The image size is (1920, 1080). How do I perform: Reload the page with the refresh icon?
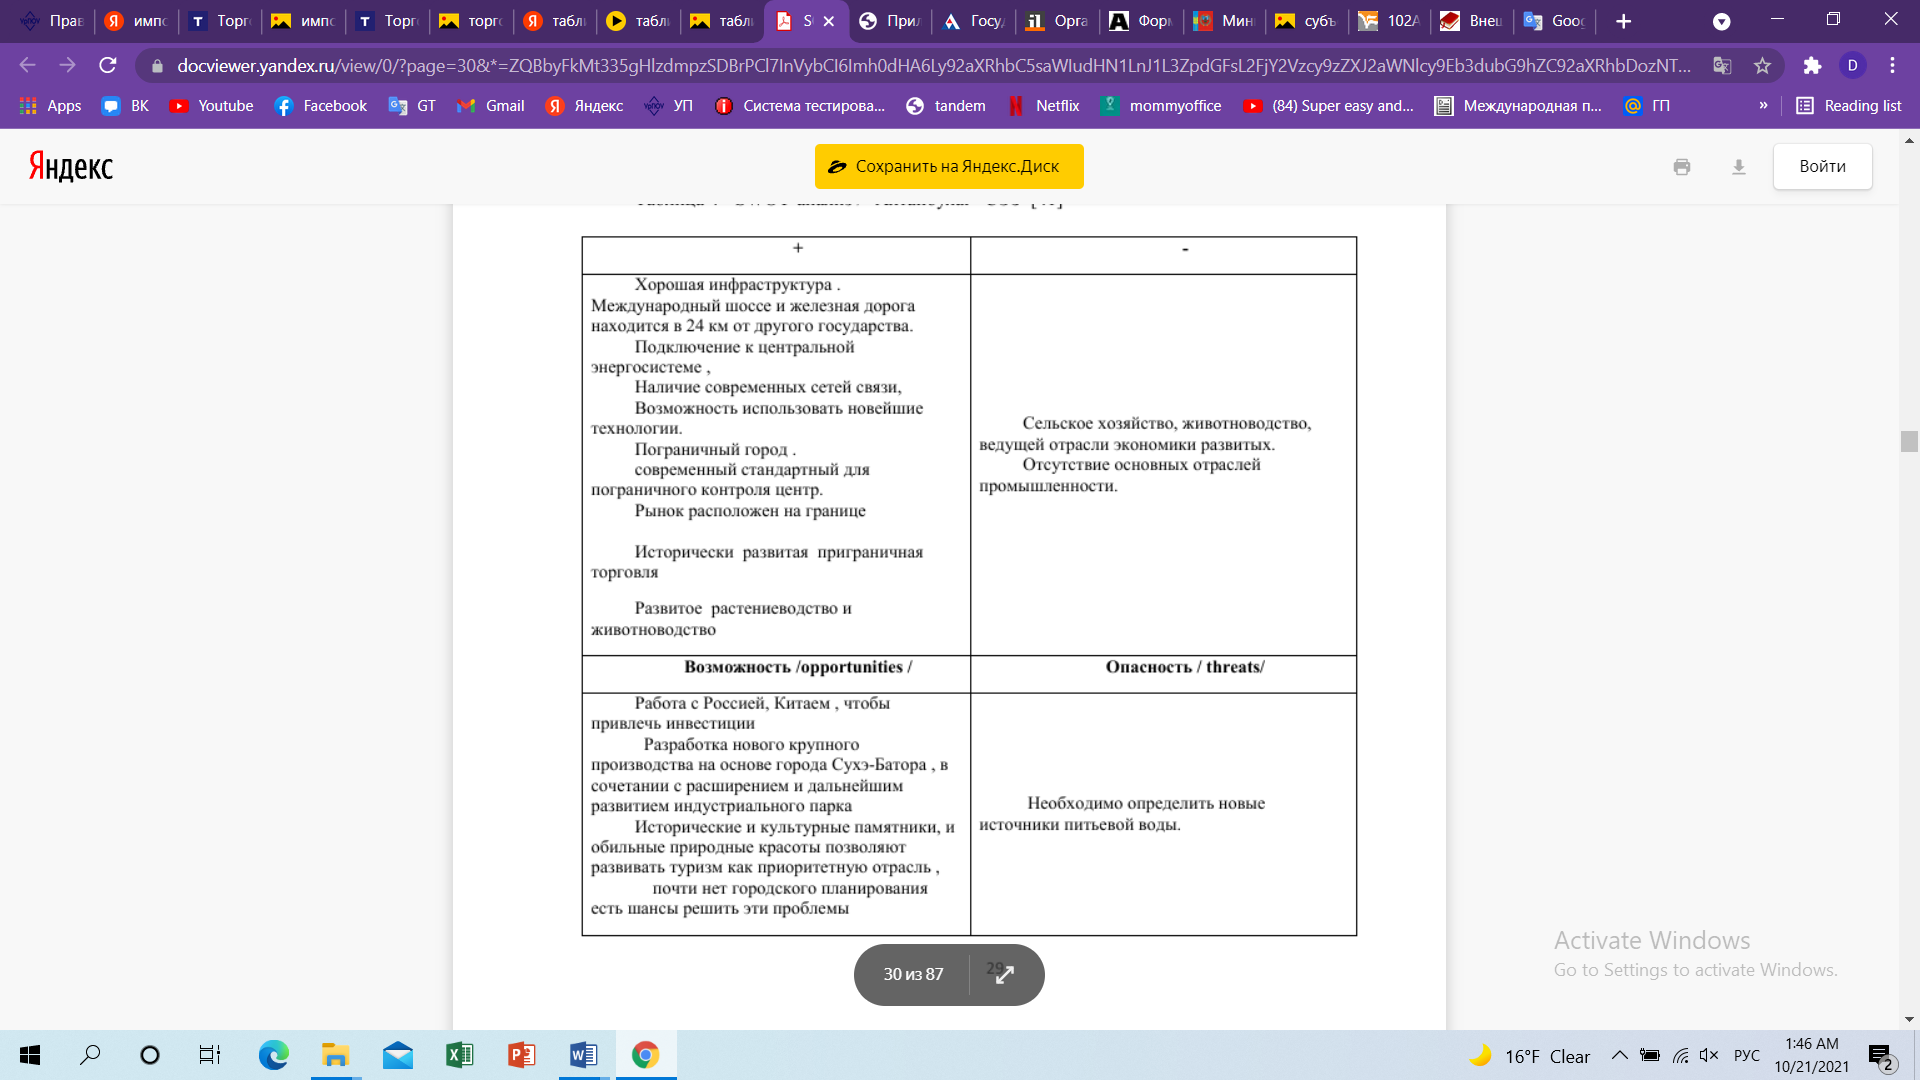[x=108, y=65]
